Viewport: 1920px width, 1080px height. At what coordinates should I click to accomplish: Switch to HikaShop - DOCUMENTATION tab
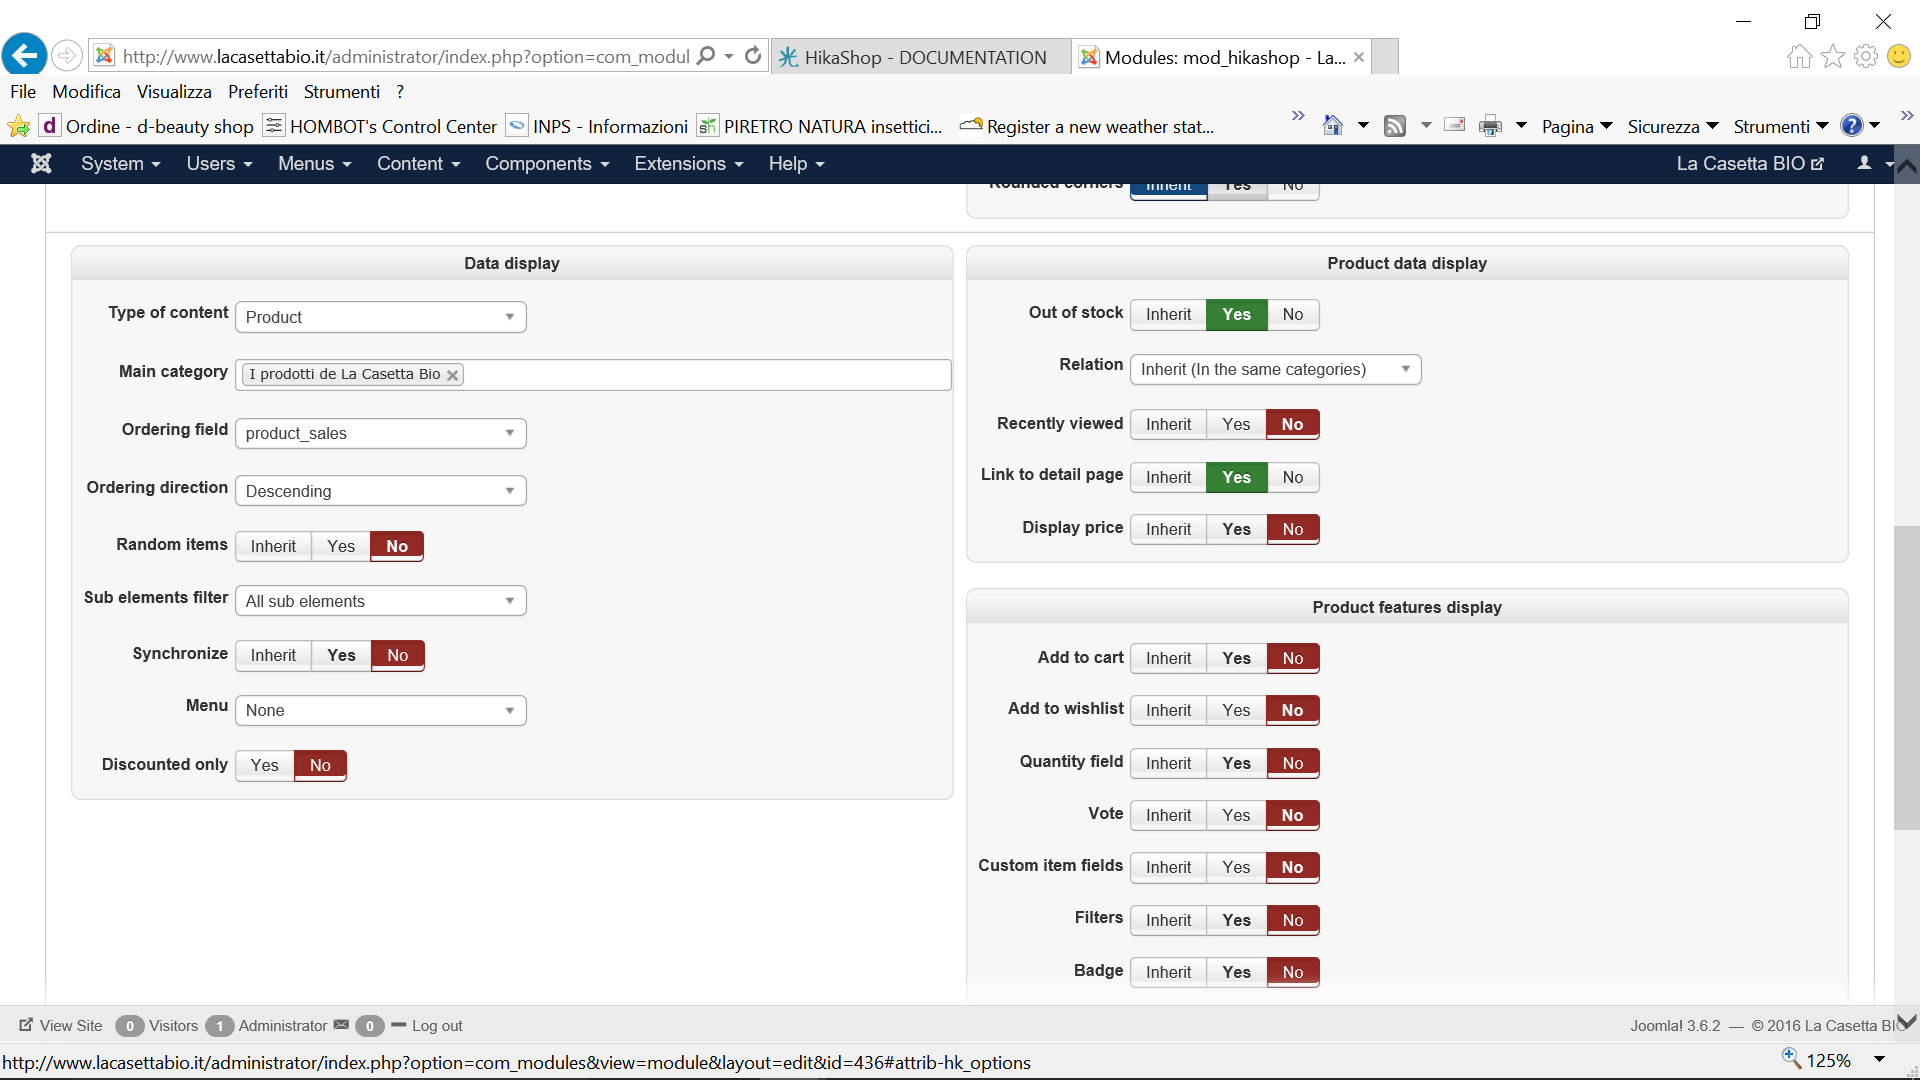924,57
